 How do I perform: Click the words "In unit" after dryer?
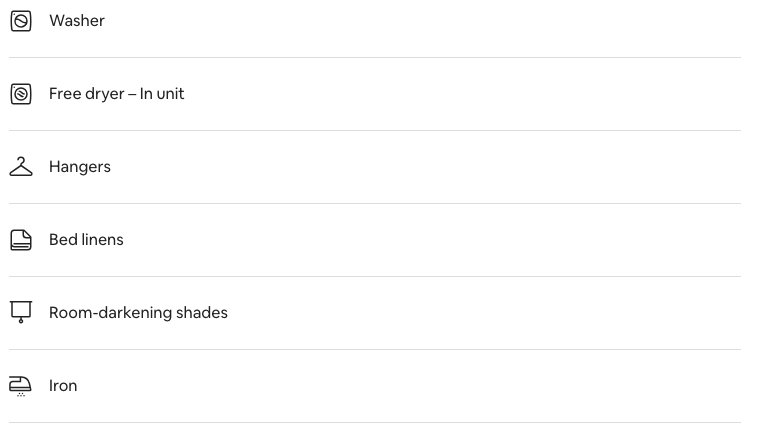(x=162, y=94)
